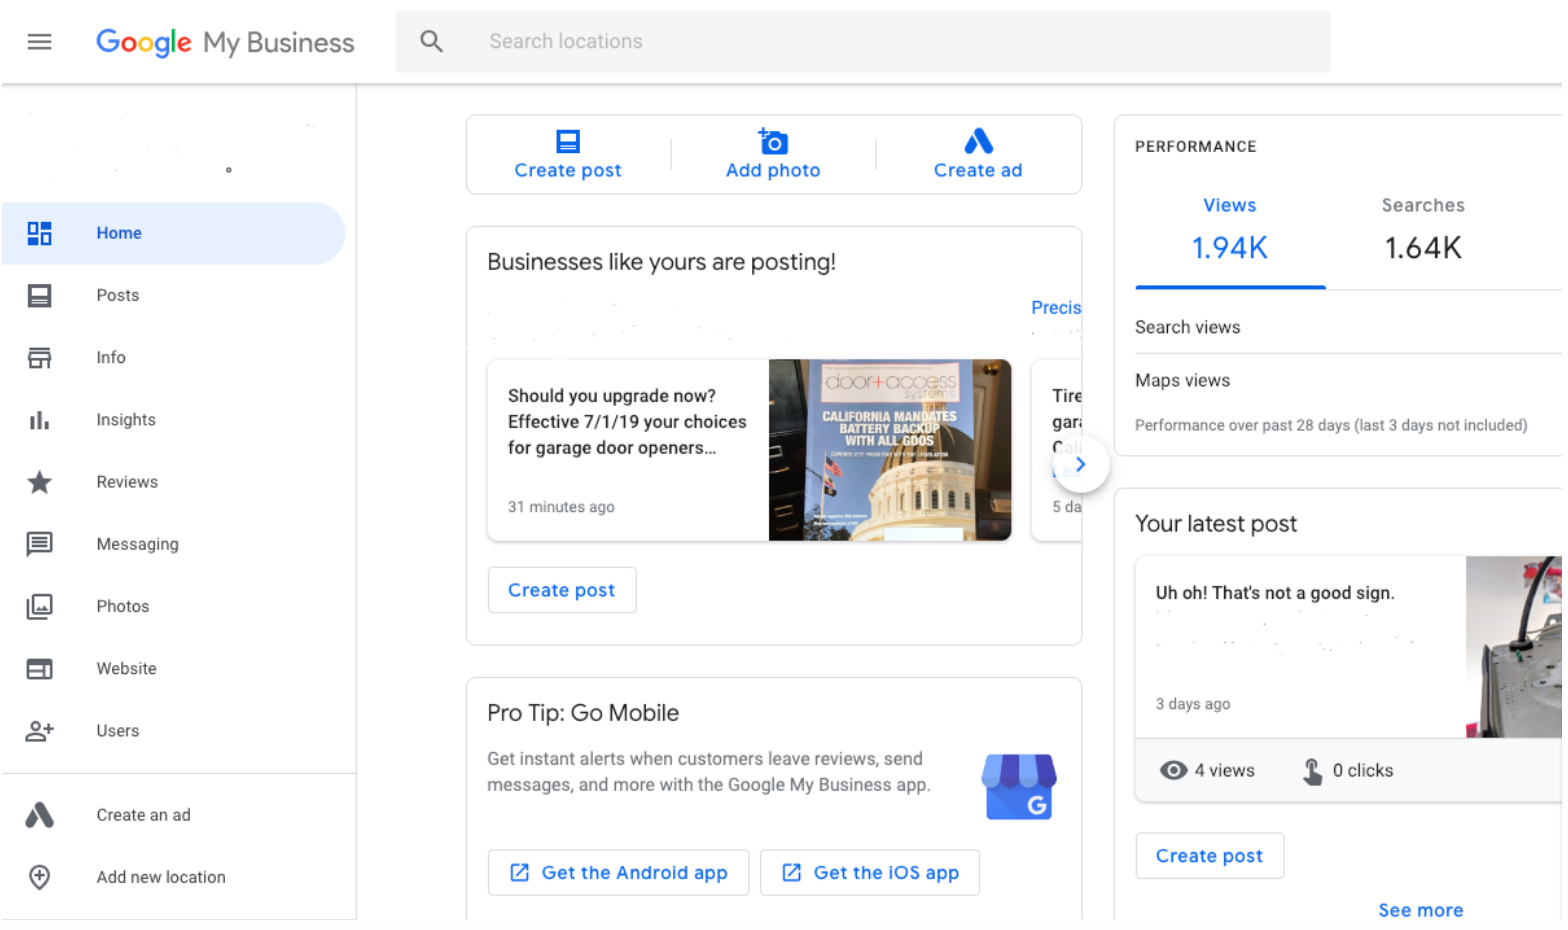Image resolution: width=1568 pixels, height=930 pixels.
Task: Click Get the Android app button
Action: click(618, 873)
